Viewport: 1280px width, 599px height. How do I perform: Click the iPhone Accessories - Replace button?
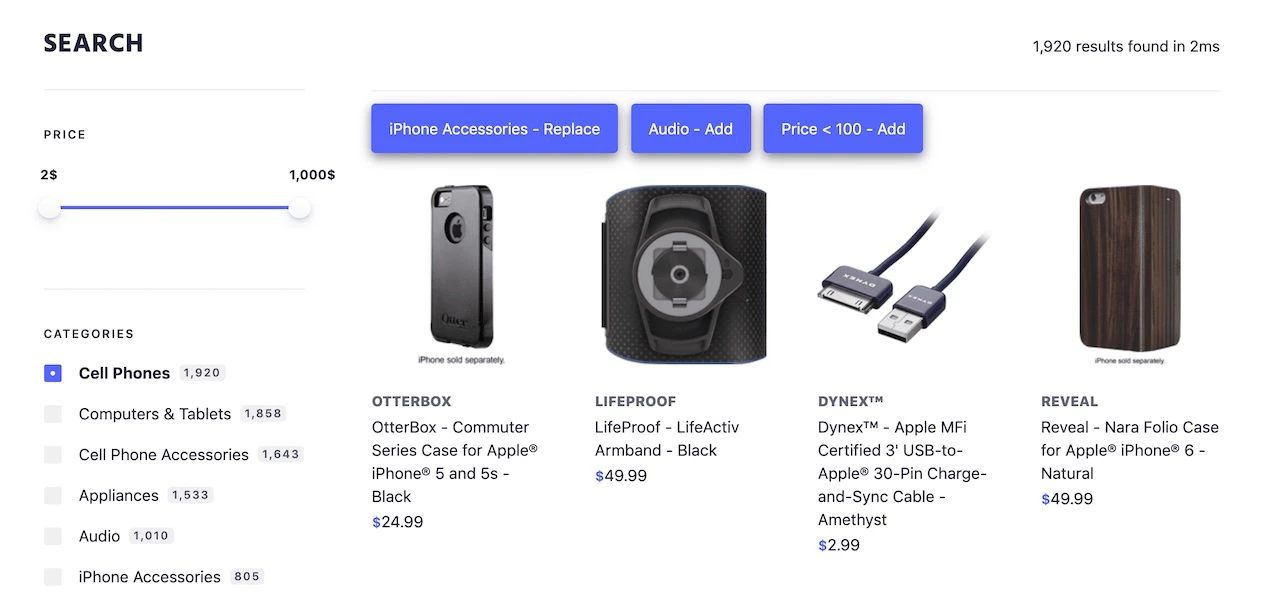coord(494,128)
